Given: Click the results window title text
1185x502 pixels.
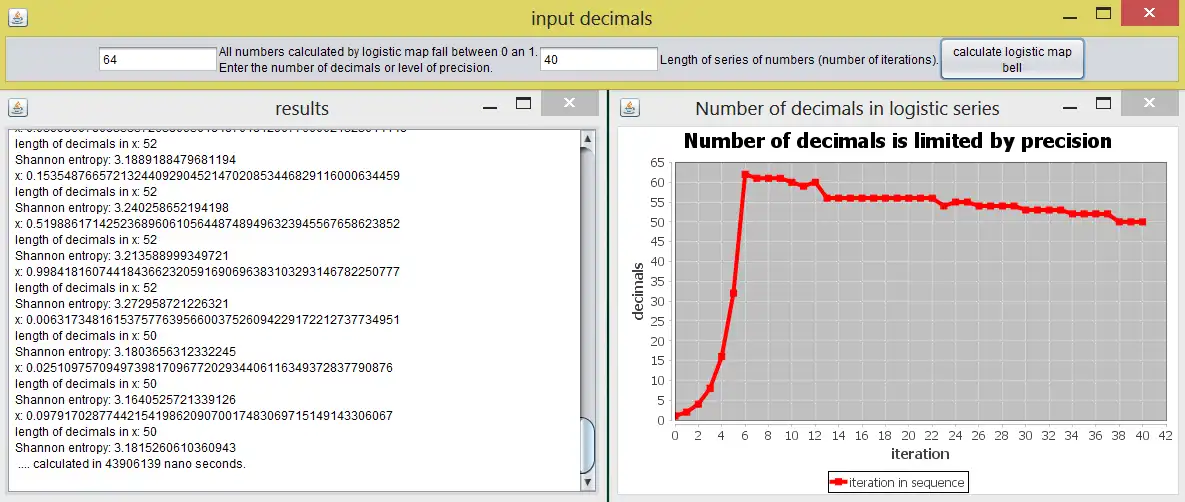Looking at the screenshot, I should pos(302,108).
